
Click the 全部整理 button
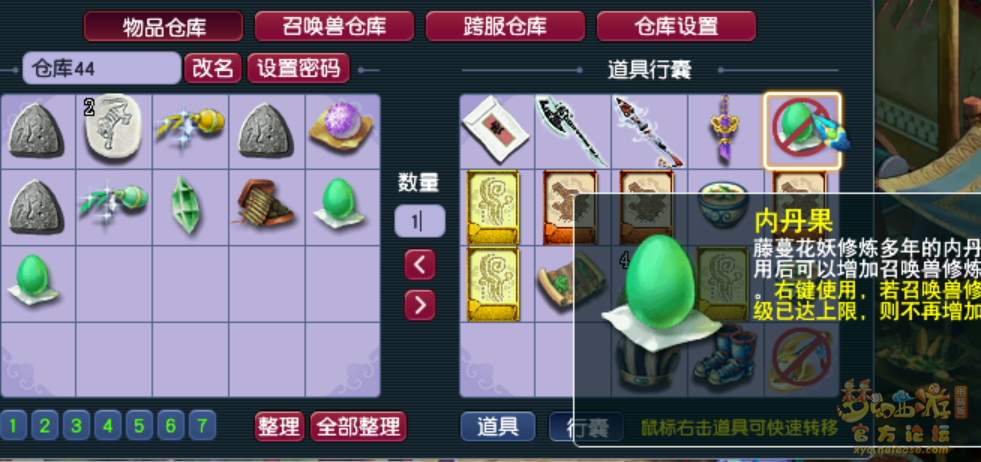pyautogui.click(x=358, y=427)
